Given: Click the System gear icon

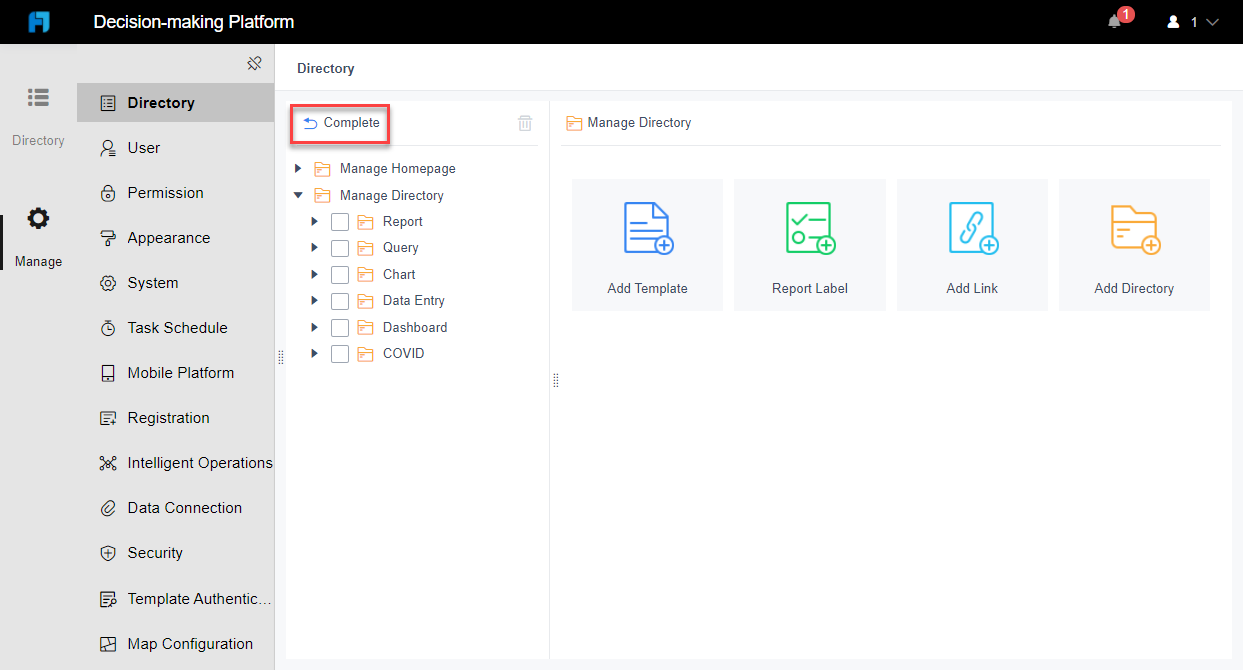Looking at the screenshot, I should [x=108, y=283].
